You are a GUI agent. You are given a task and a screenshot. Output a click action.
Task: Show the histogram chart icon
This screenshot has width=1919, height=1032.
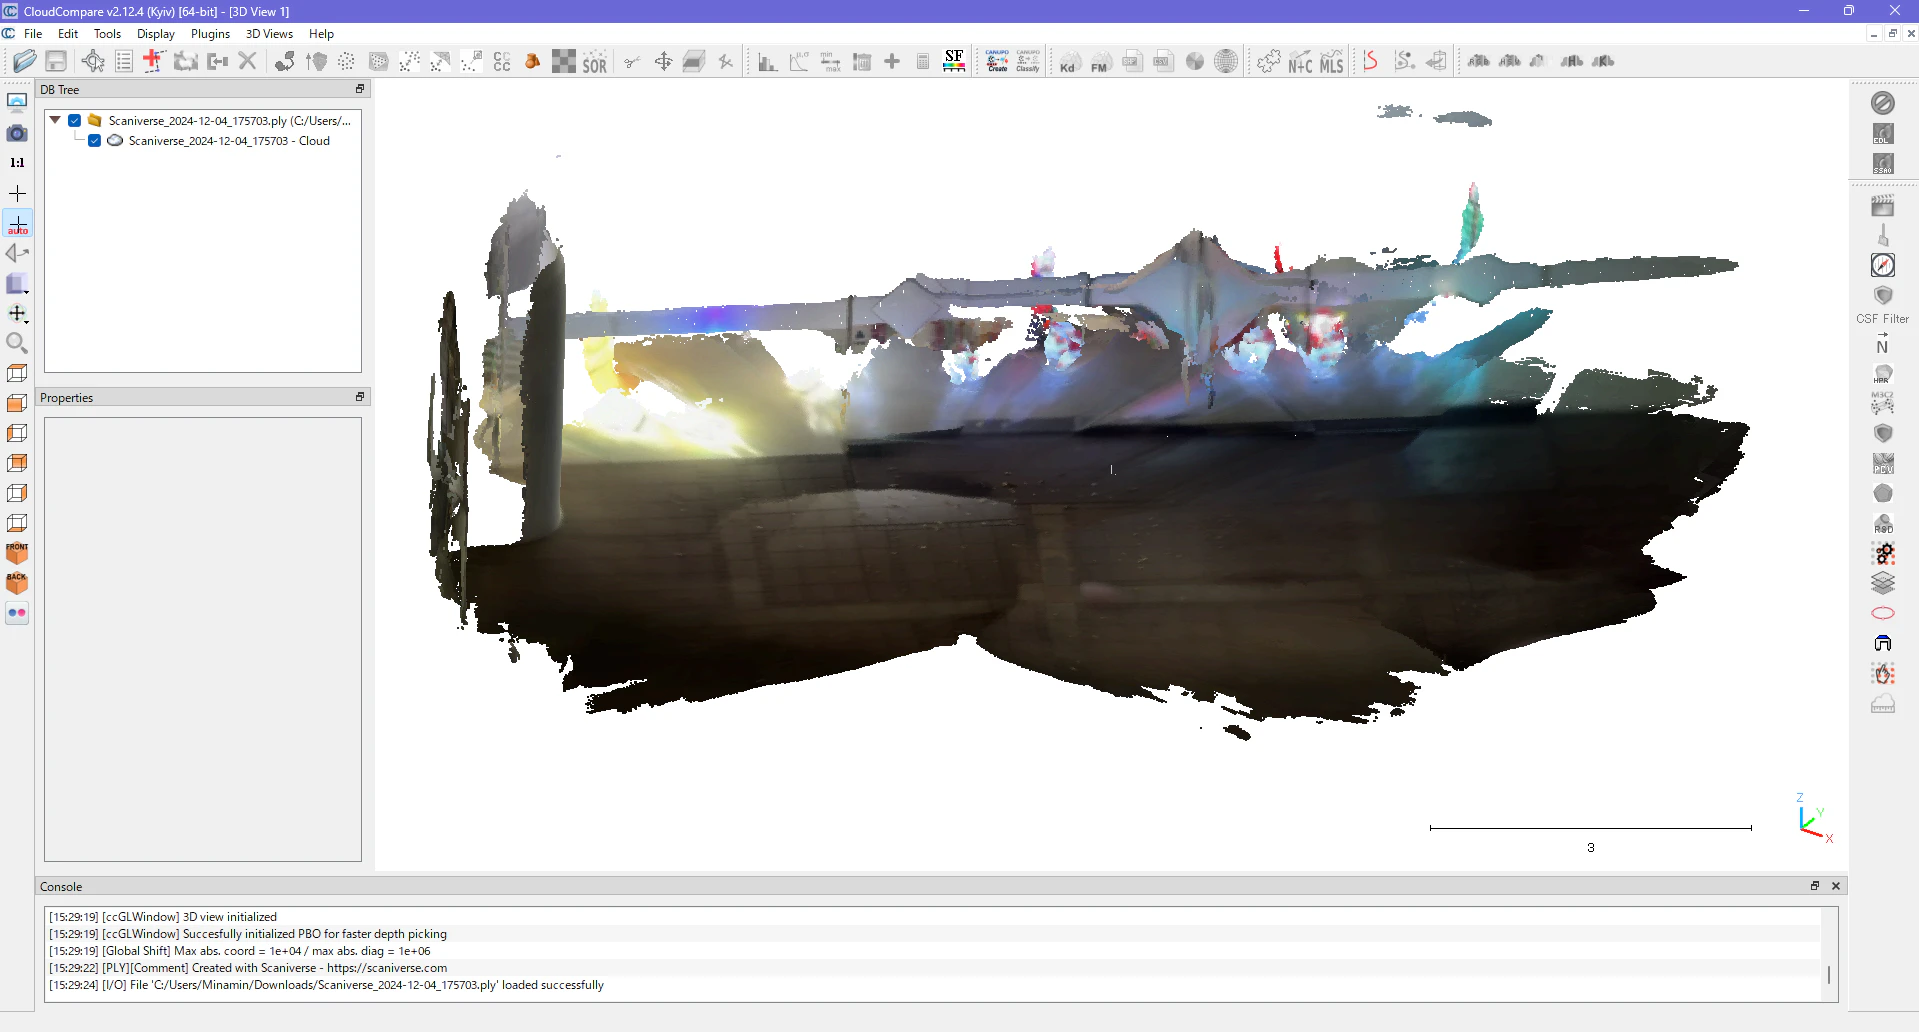click(x=768, y=62)
